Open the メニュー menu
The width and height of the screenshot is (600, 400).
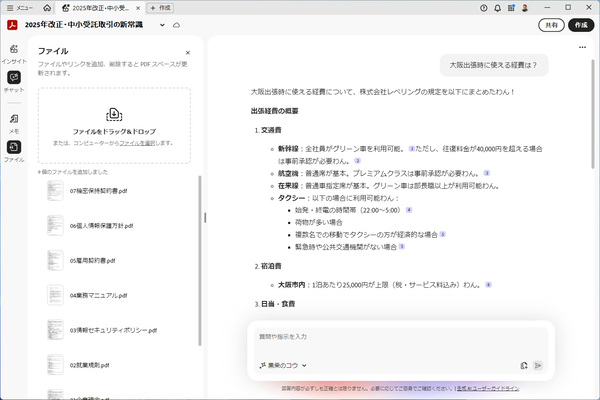tap(23, 7)
